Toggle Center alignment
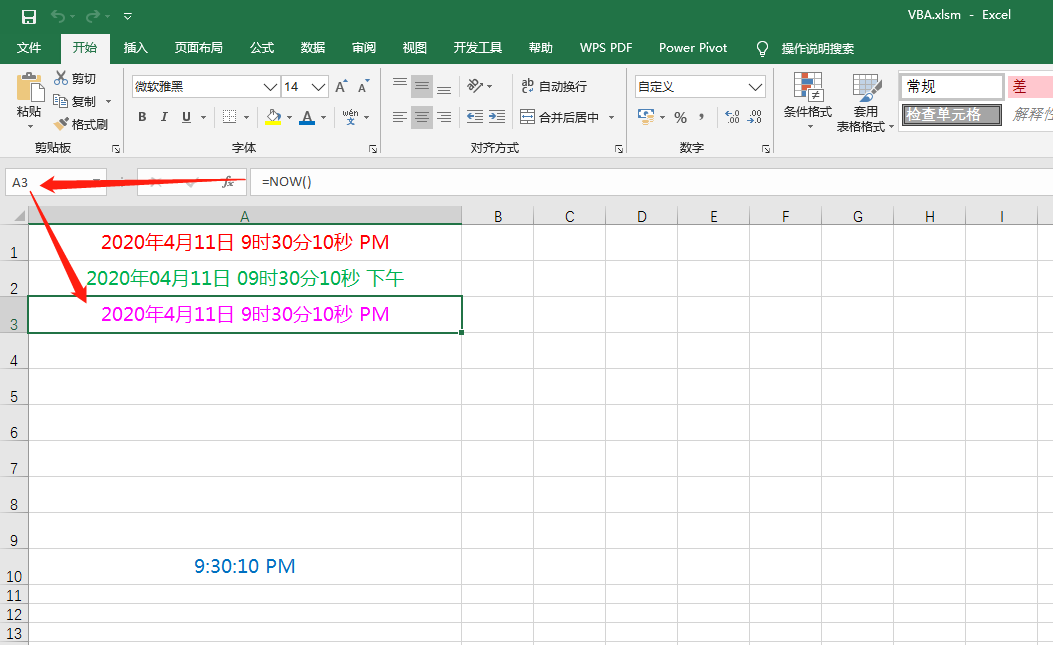 point(422,117)
